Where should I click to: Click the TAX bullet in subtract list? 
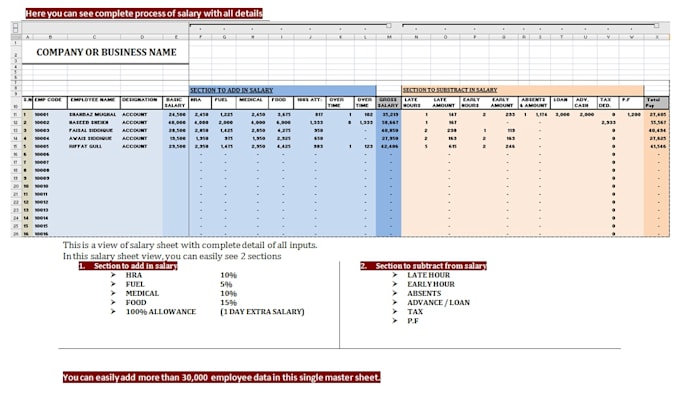click(415, 311)
